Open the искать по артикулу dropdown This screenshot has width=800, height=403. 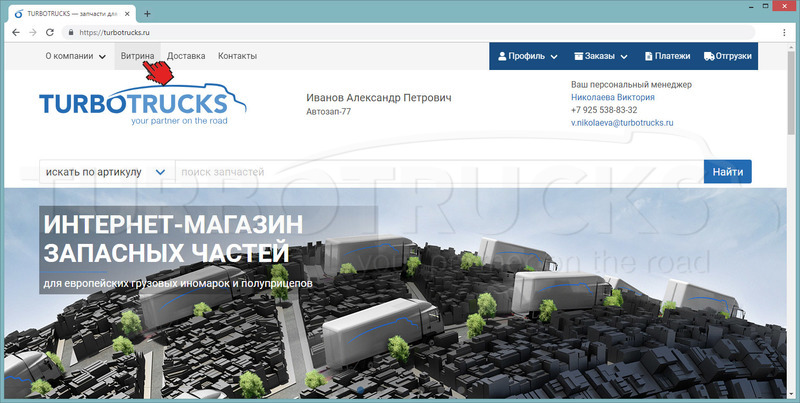click(107, 172)
